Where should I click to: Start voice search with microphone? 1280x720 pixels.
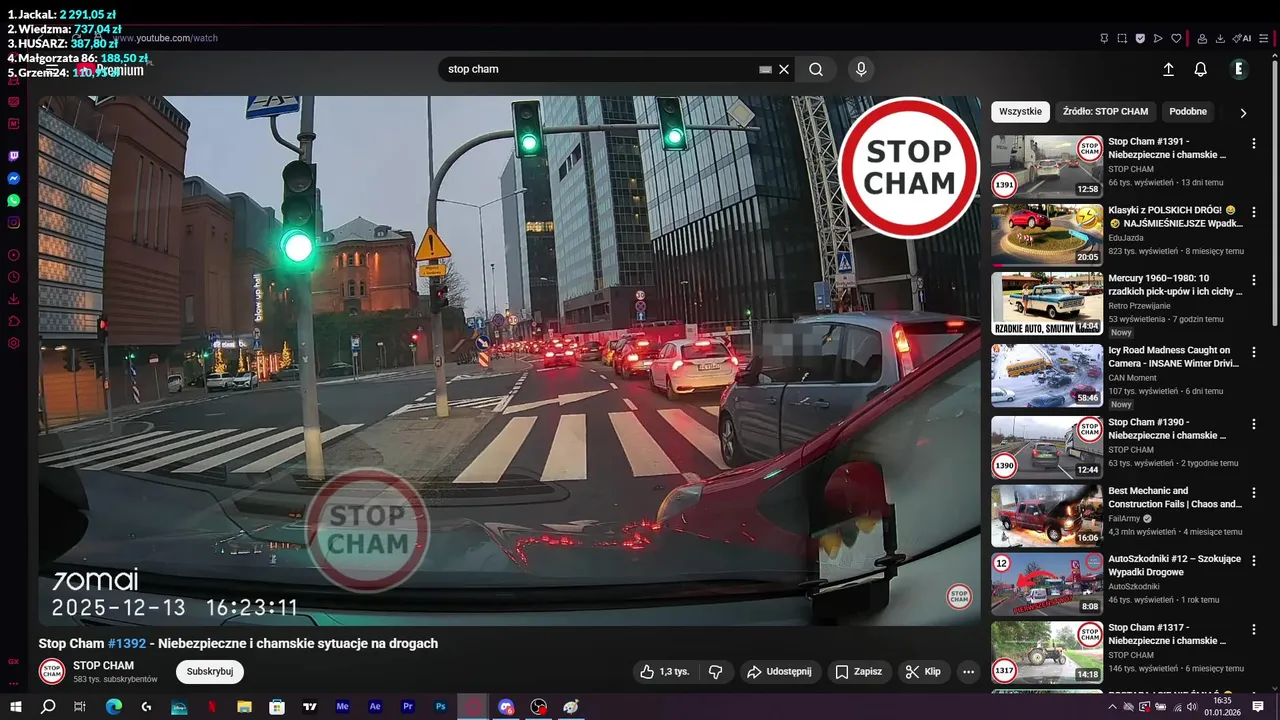point(861,69)
